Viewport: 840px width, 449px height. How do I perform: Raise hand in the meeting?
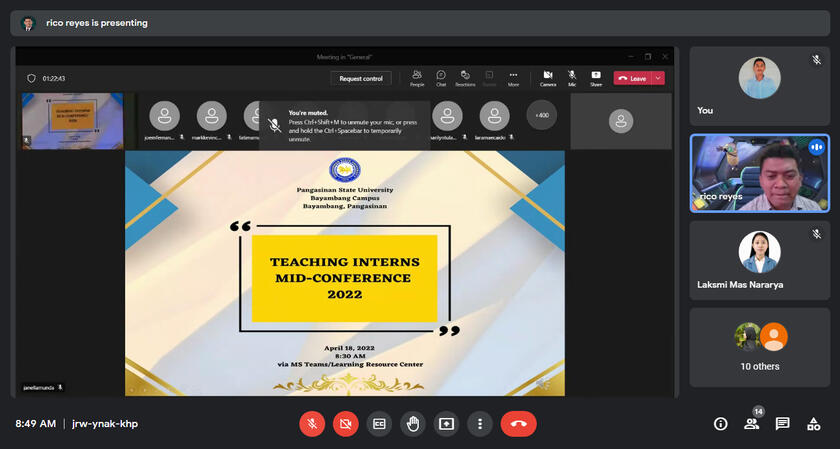[x=413, y=424]
